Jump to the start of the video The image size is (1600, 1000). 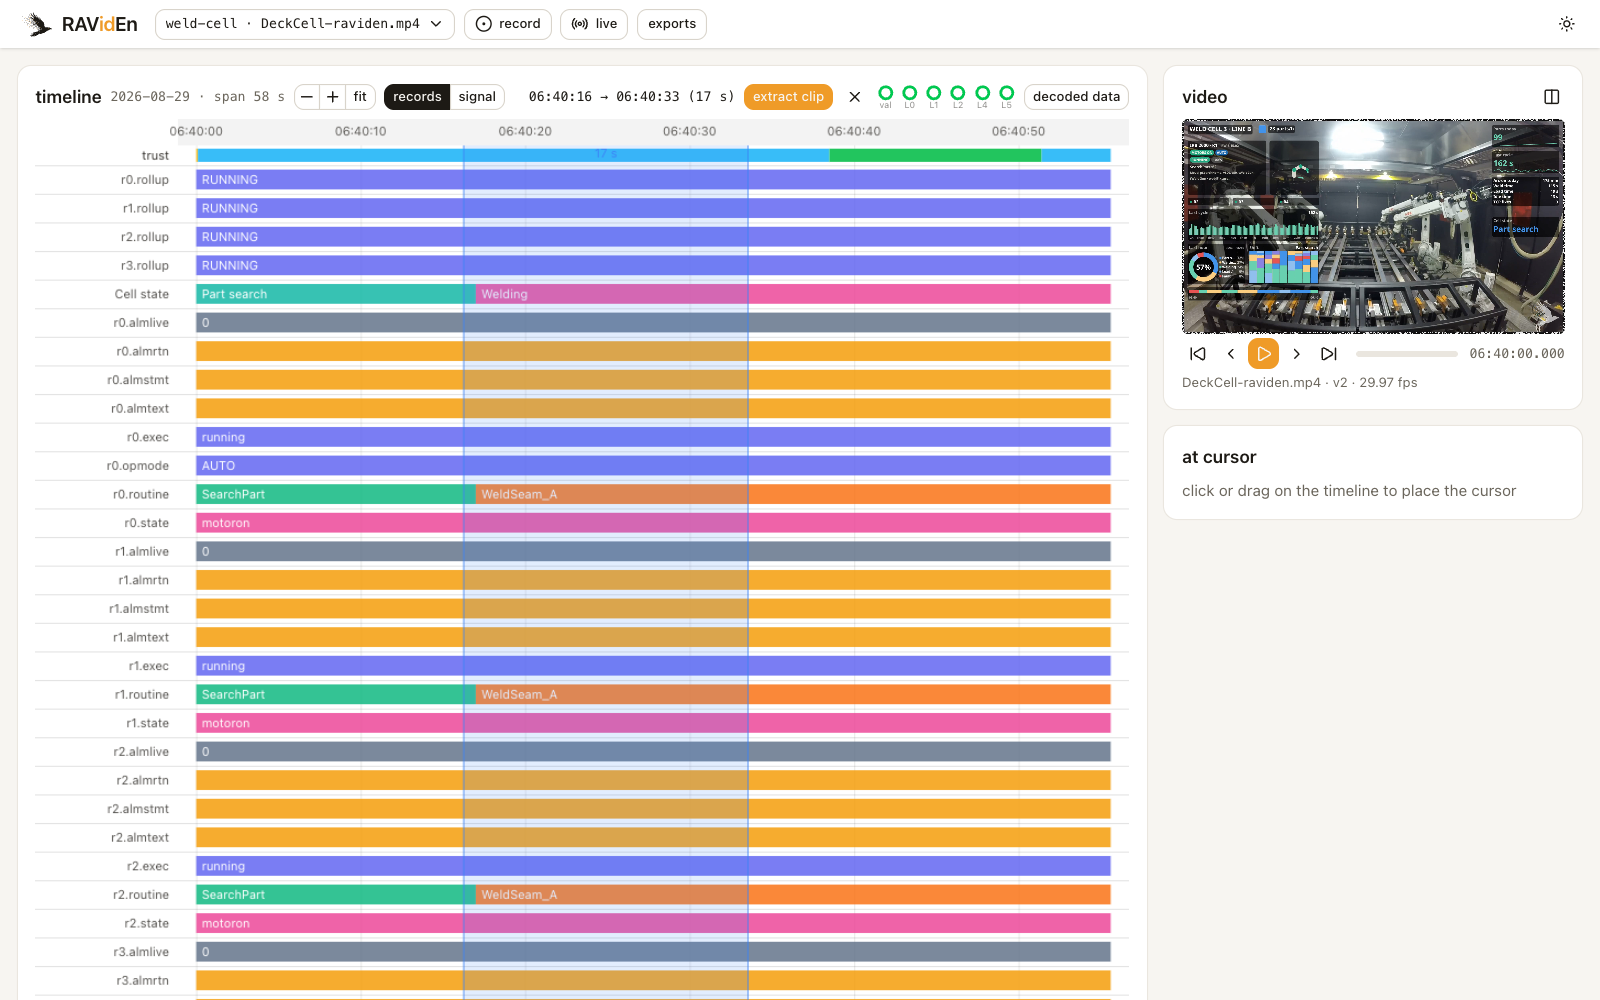pyautogui.click(x=1198, y=354)
